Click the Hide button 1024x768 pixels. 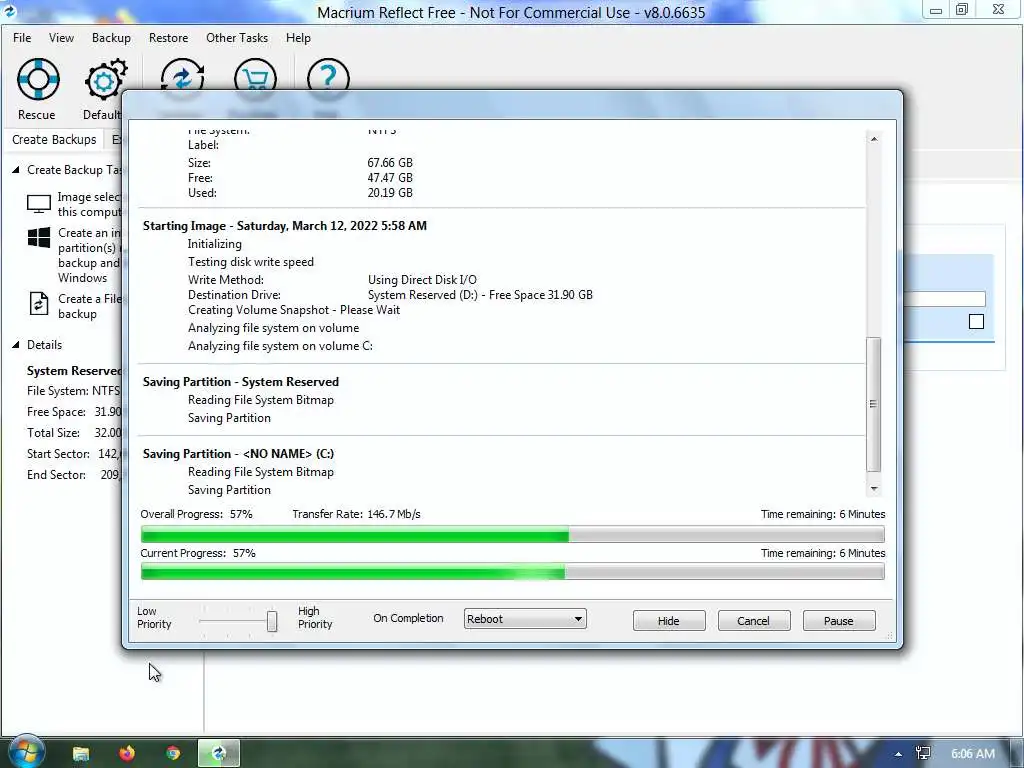click(x=669, y=620)
